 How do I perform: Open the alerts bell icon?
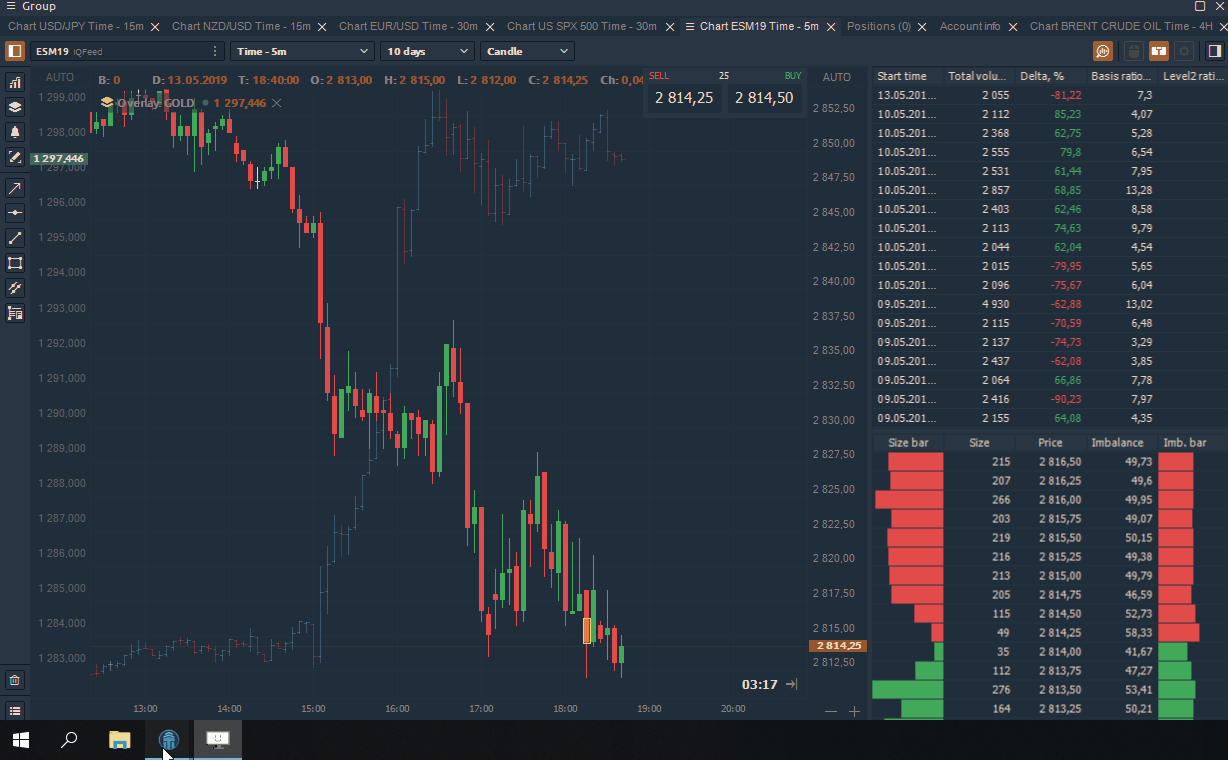click(15, 132)
